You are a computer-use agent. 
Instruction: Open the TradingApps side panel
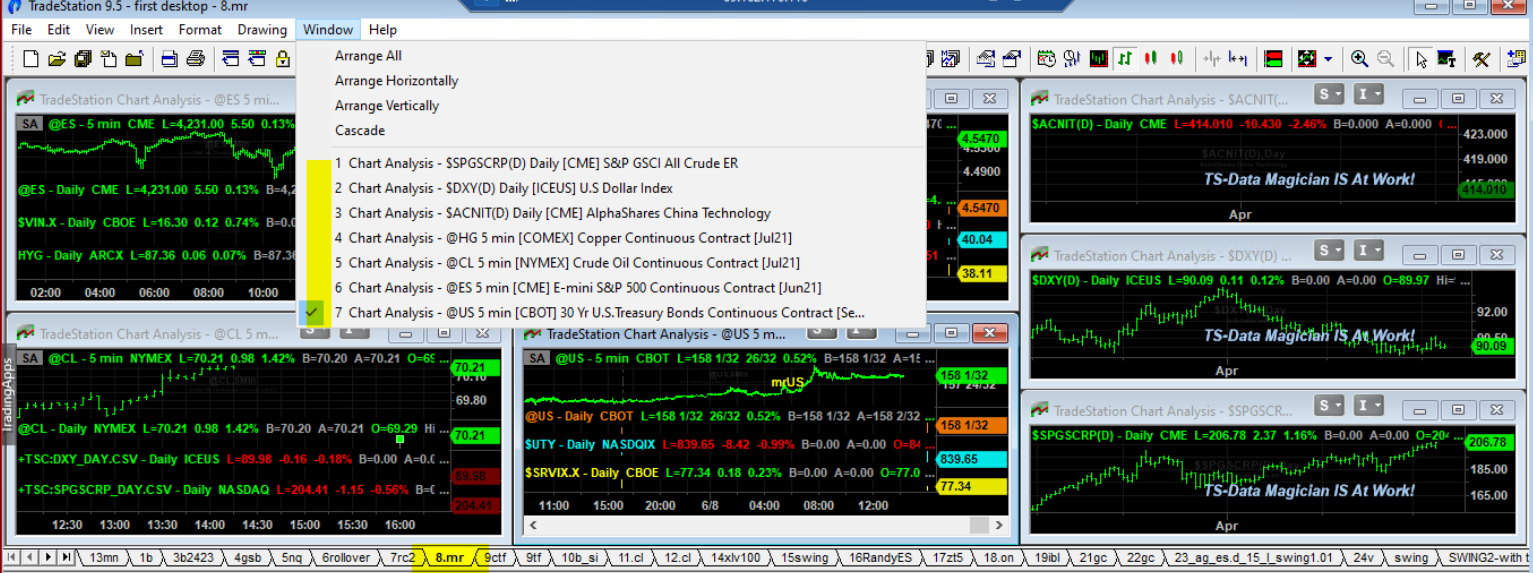click(7, 391)
